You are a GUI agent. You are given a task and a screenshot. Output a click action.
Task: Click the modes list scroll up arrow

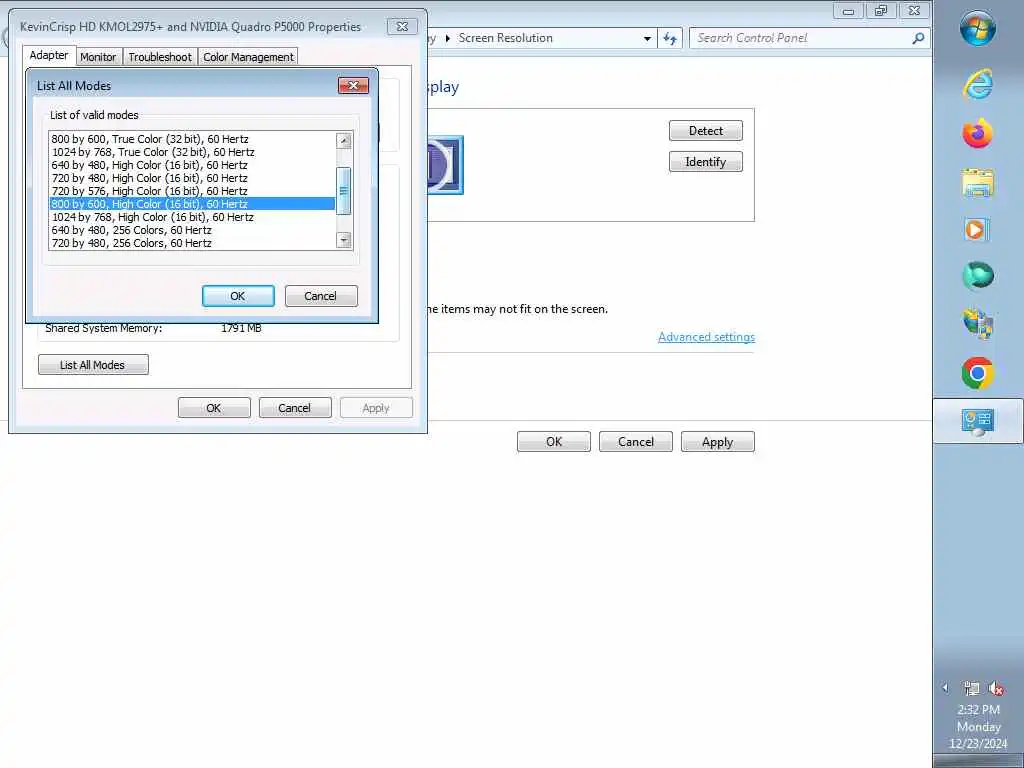click(x=344, y=140)
